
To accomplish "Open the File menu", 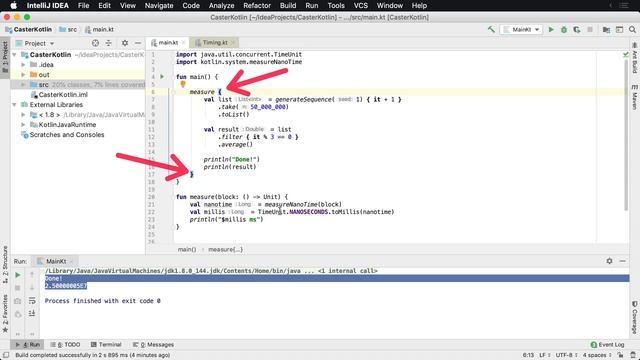I will tap(83, 5).
